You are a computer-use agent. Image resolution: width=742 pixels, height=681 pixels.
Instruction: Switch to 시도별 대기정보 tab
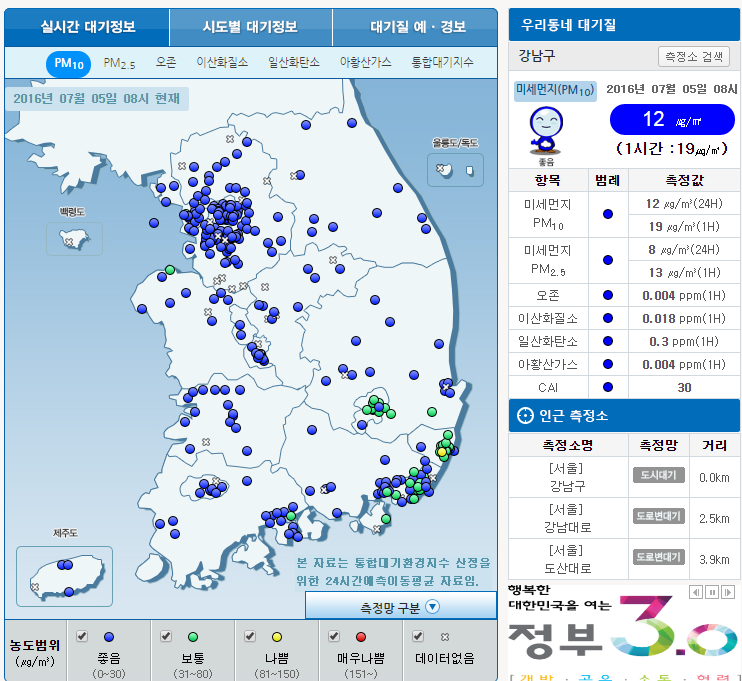[x=250, y=27]
